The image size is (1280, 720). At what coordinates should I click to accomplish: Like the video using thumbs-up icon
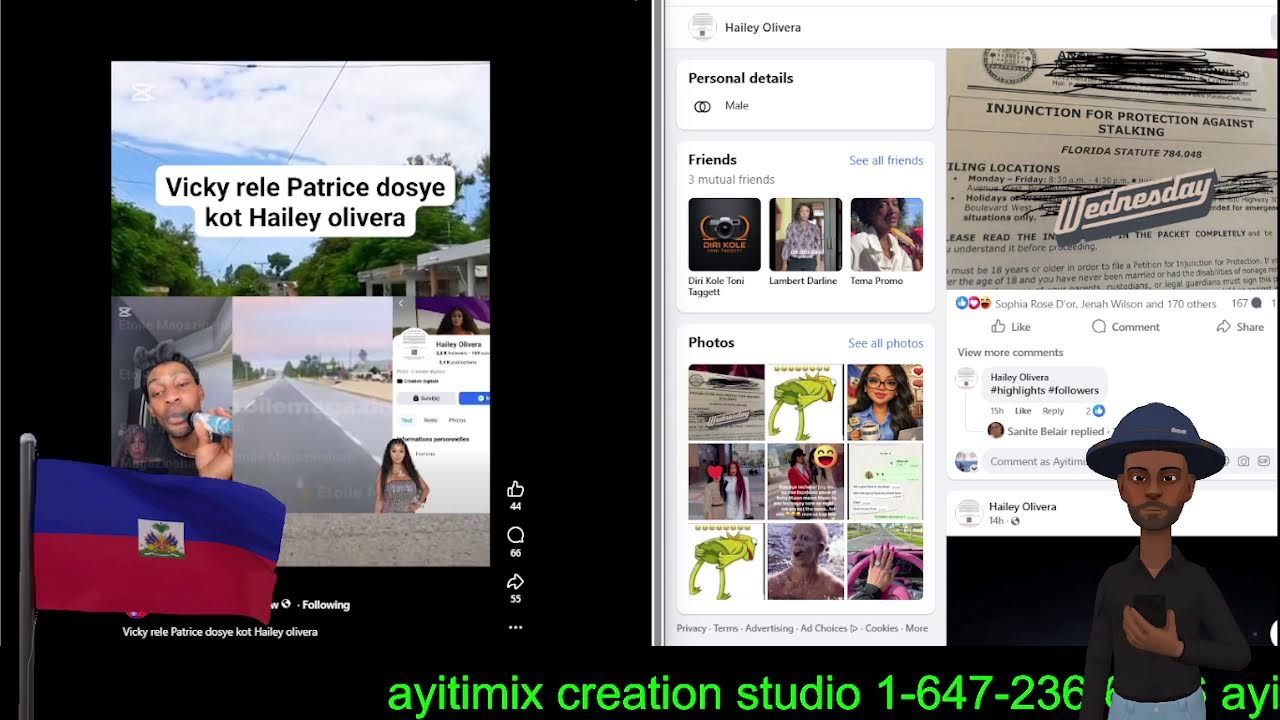[515, 489]
